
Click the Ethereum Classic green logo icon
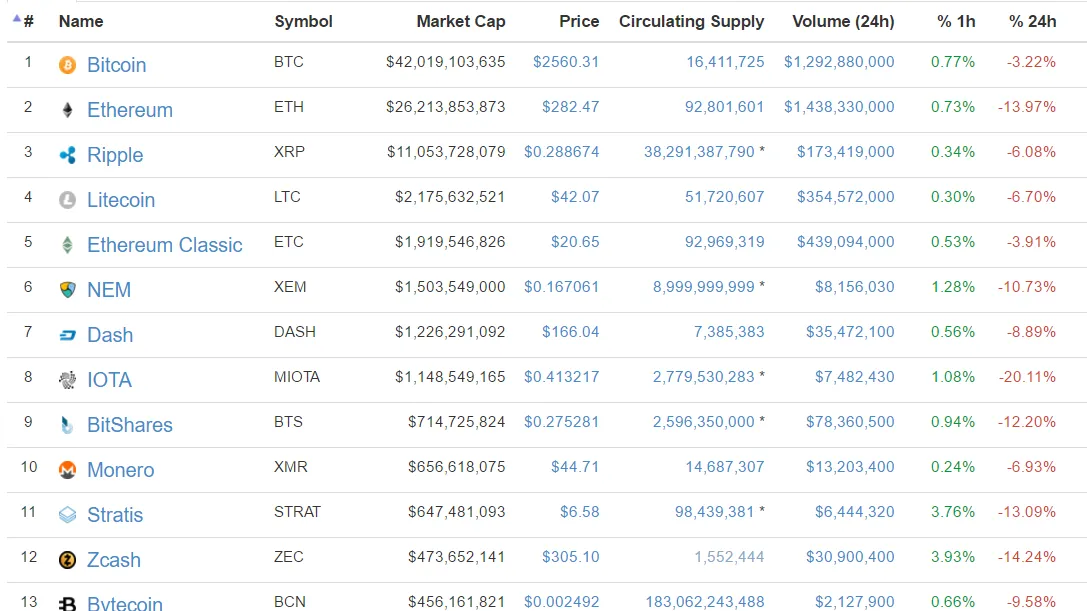coord(67,245)
